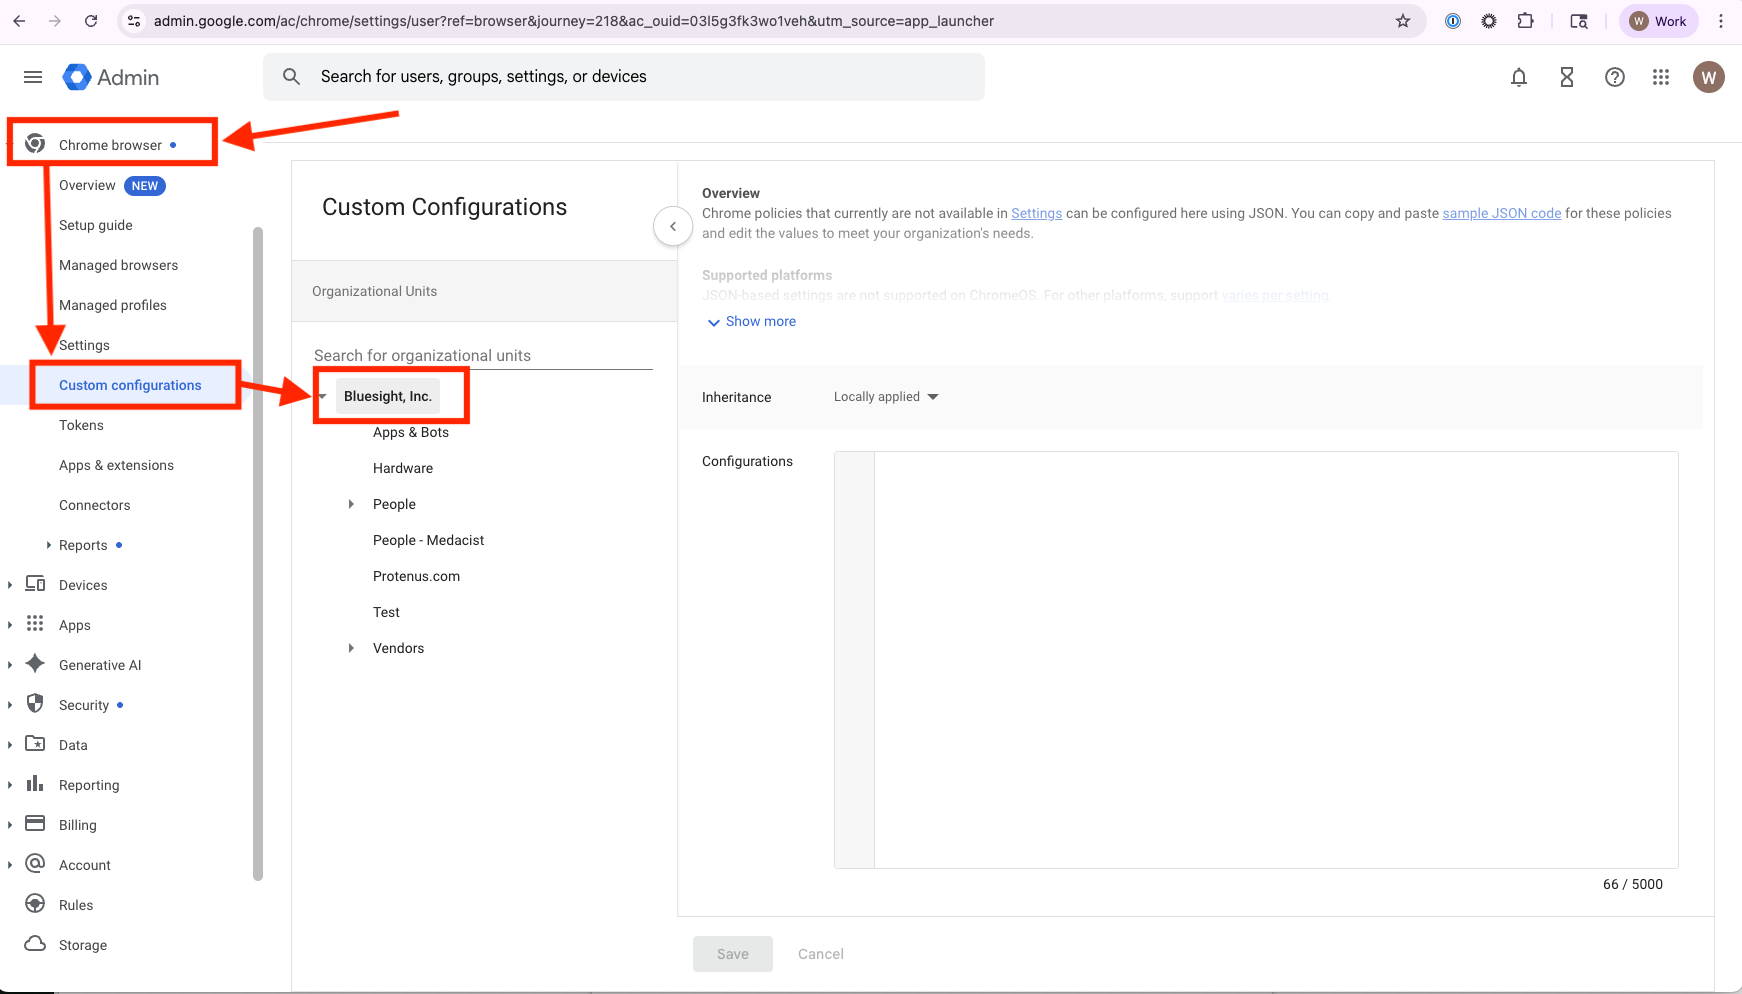Image resolution: width=1742 pixels, height=994 pixels.
Task: Go forward in browser history
Action: click(x=55, y=21)
